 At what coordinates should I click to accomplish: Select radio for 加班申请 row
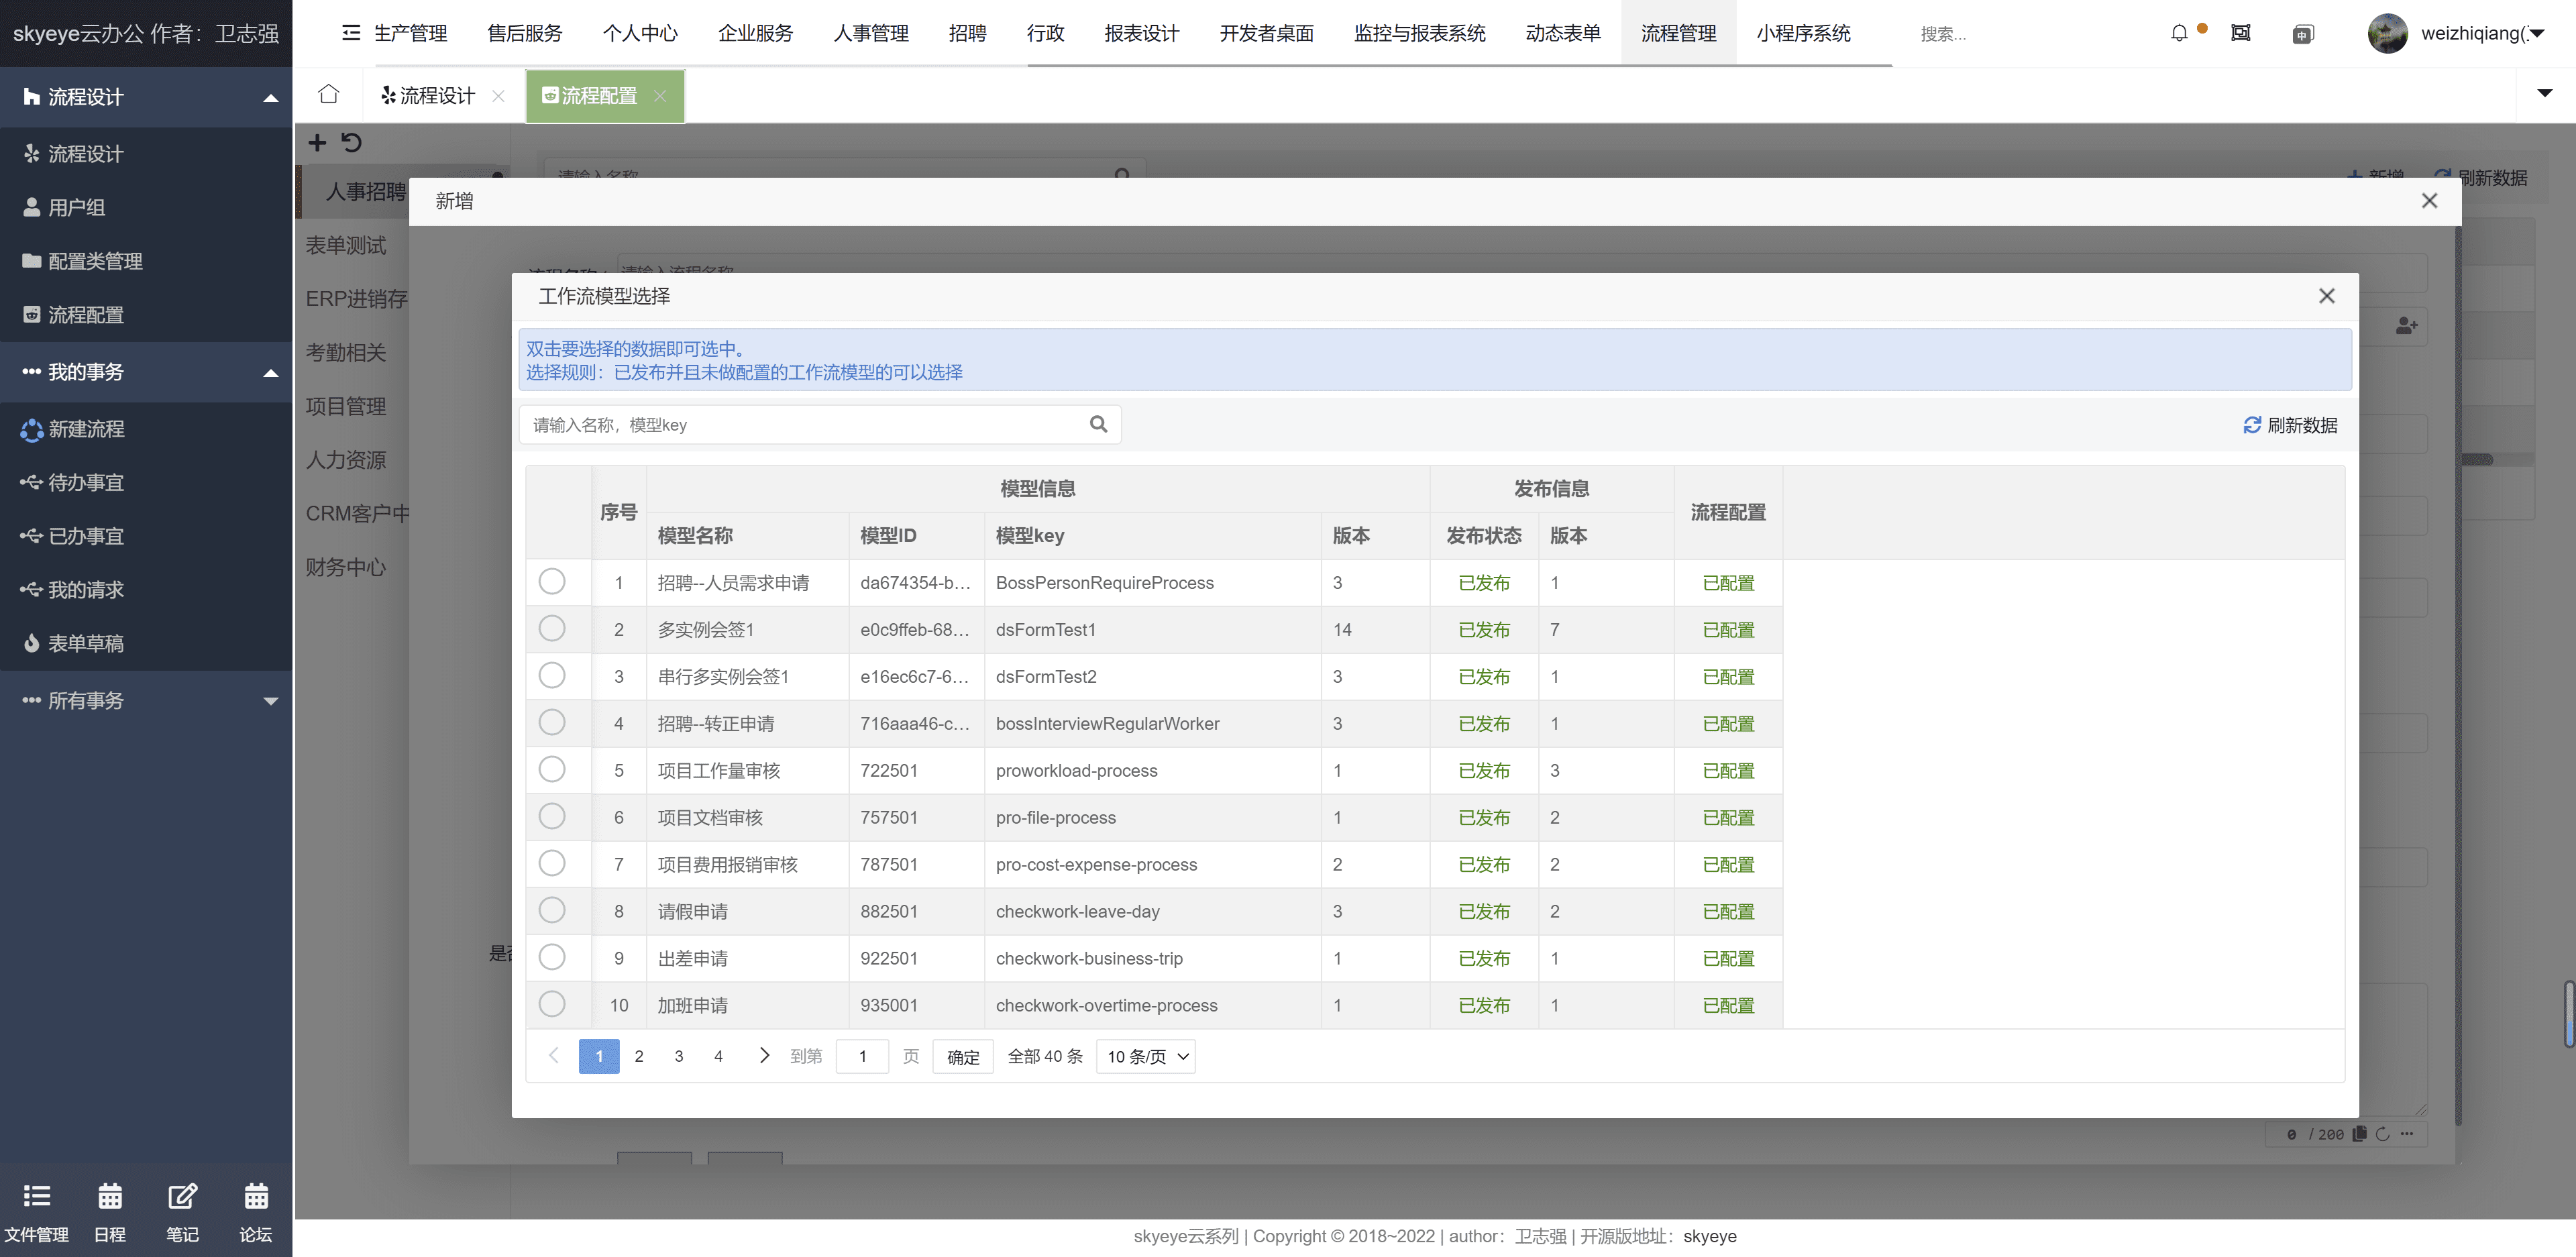click(552, 1004)
